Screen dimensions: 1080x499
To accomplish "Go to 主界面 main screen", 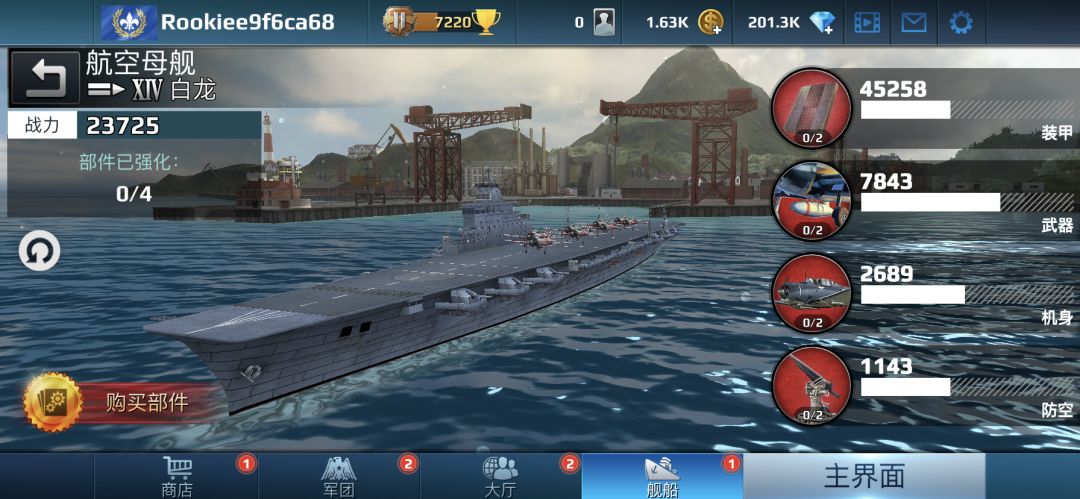I will coord(864,476).
